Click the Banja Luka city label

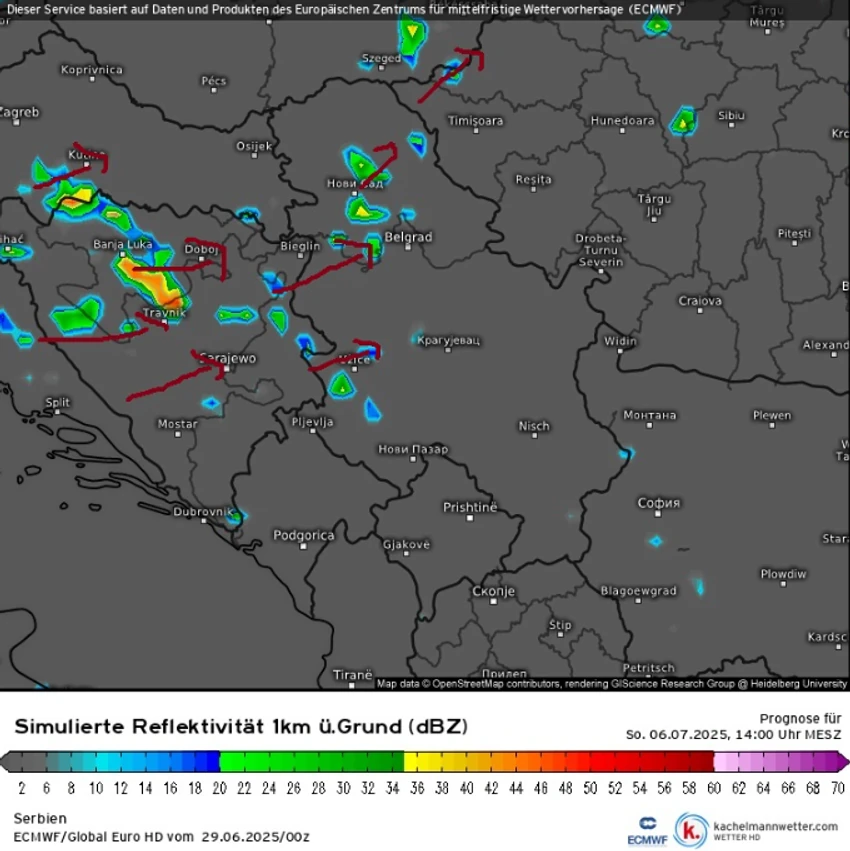coord(123,244)
